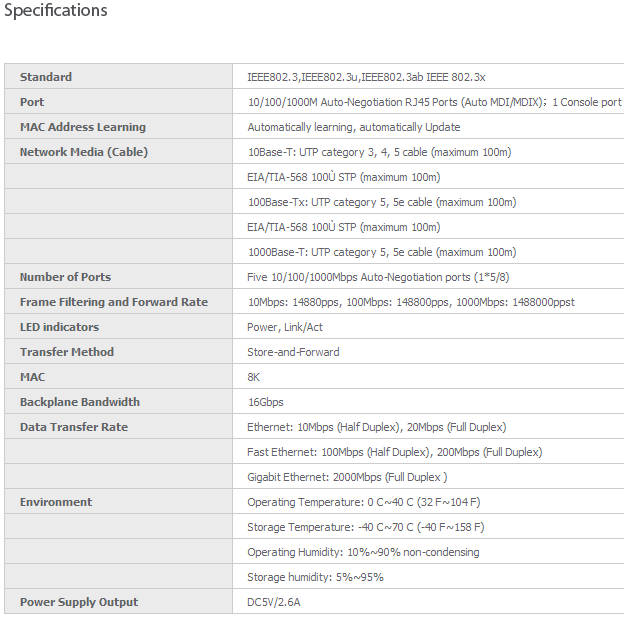
Task: Click the Gigabit Ethernet 2000Mbps text
Action: 347,477
